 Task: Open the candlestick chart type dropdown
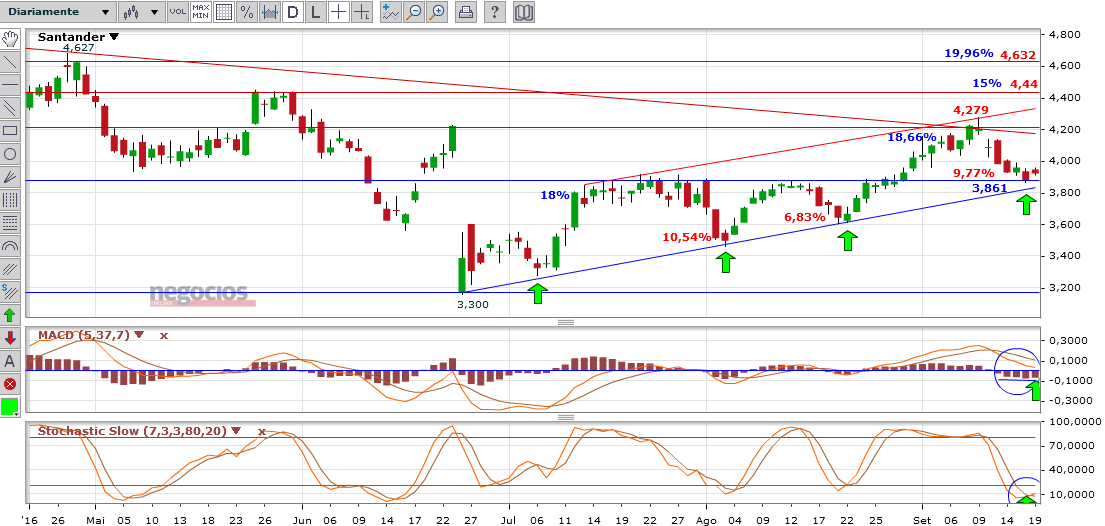point(141,12)
